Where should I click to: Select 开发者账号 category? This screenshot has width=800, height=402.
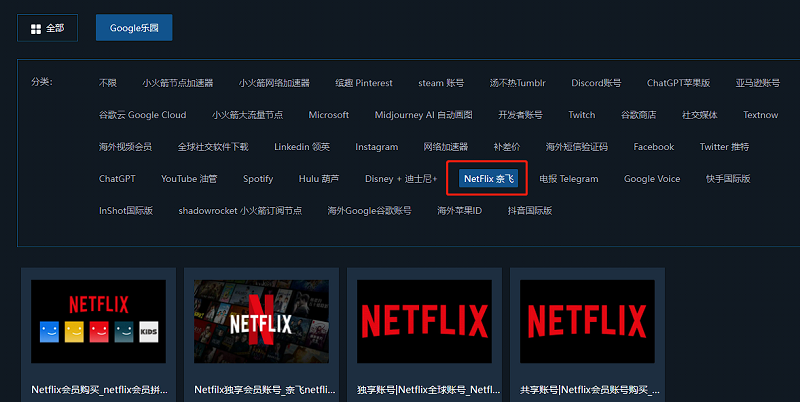pyautogui.click(x=520, y=115)
